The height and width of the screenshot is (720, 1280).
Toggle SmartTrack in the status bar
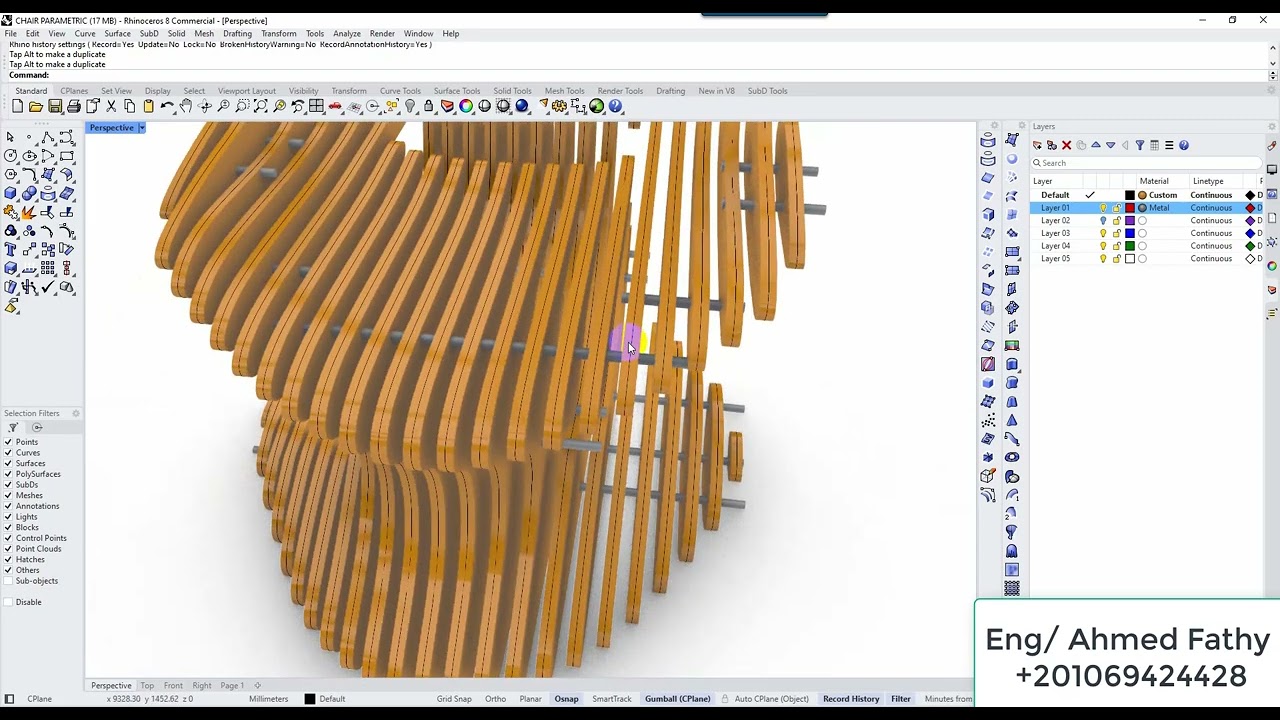[x=612, y=699]
